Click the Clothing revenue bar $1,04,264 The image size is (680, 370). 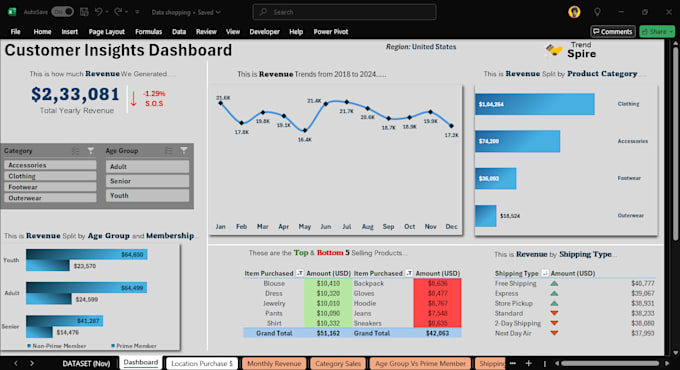pos(535,104)
